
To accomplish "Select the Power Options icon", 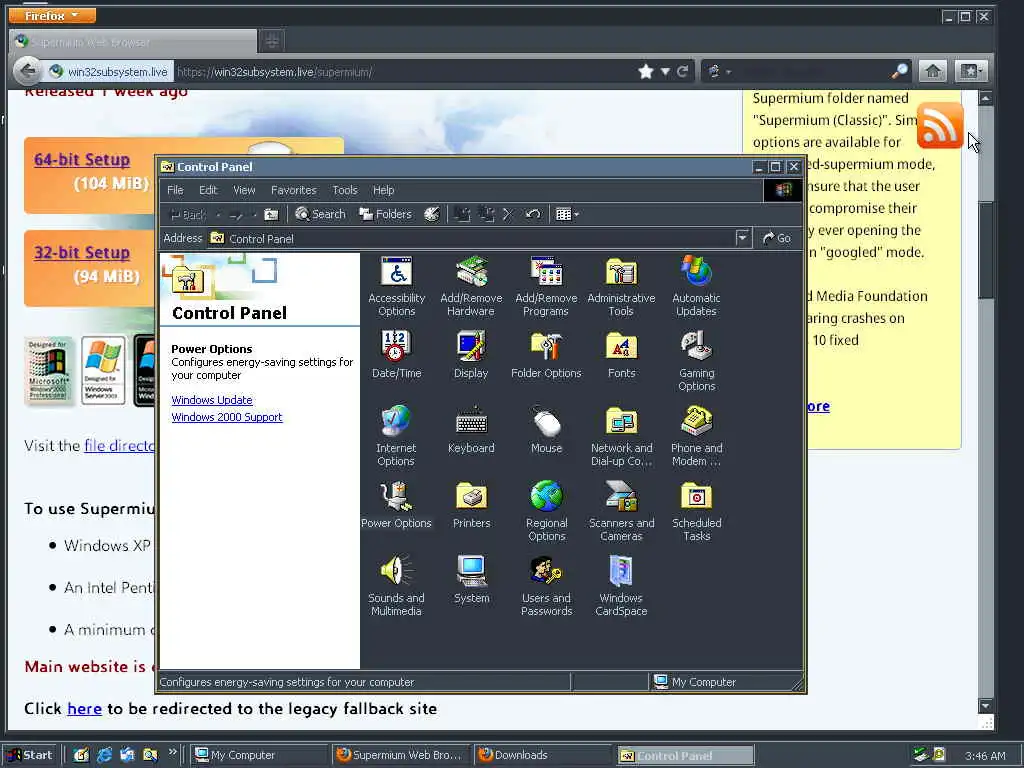I will 396,505.
